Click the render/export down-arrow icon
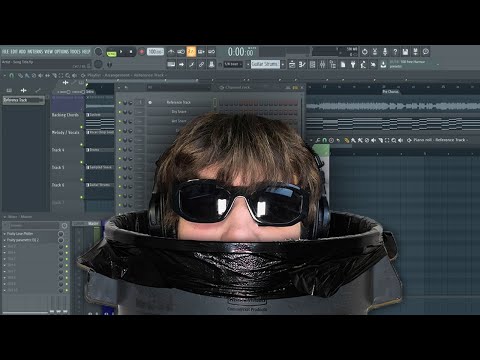480x360 pixels. point(415,52)
